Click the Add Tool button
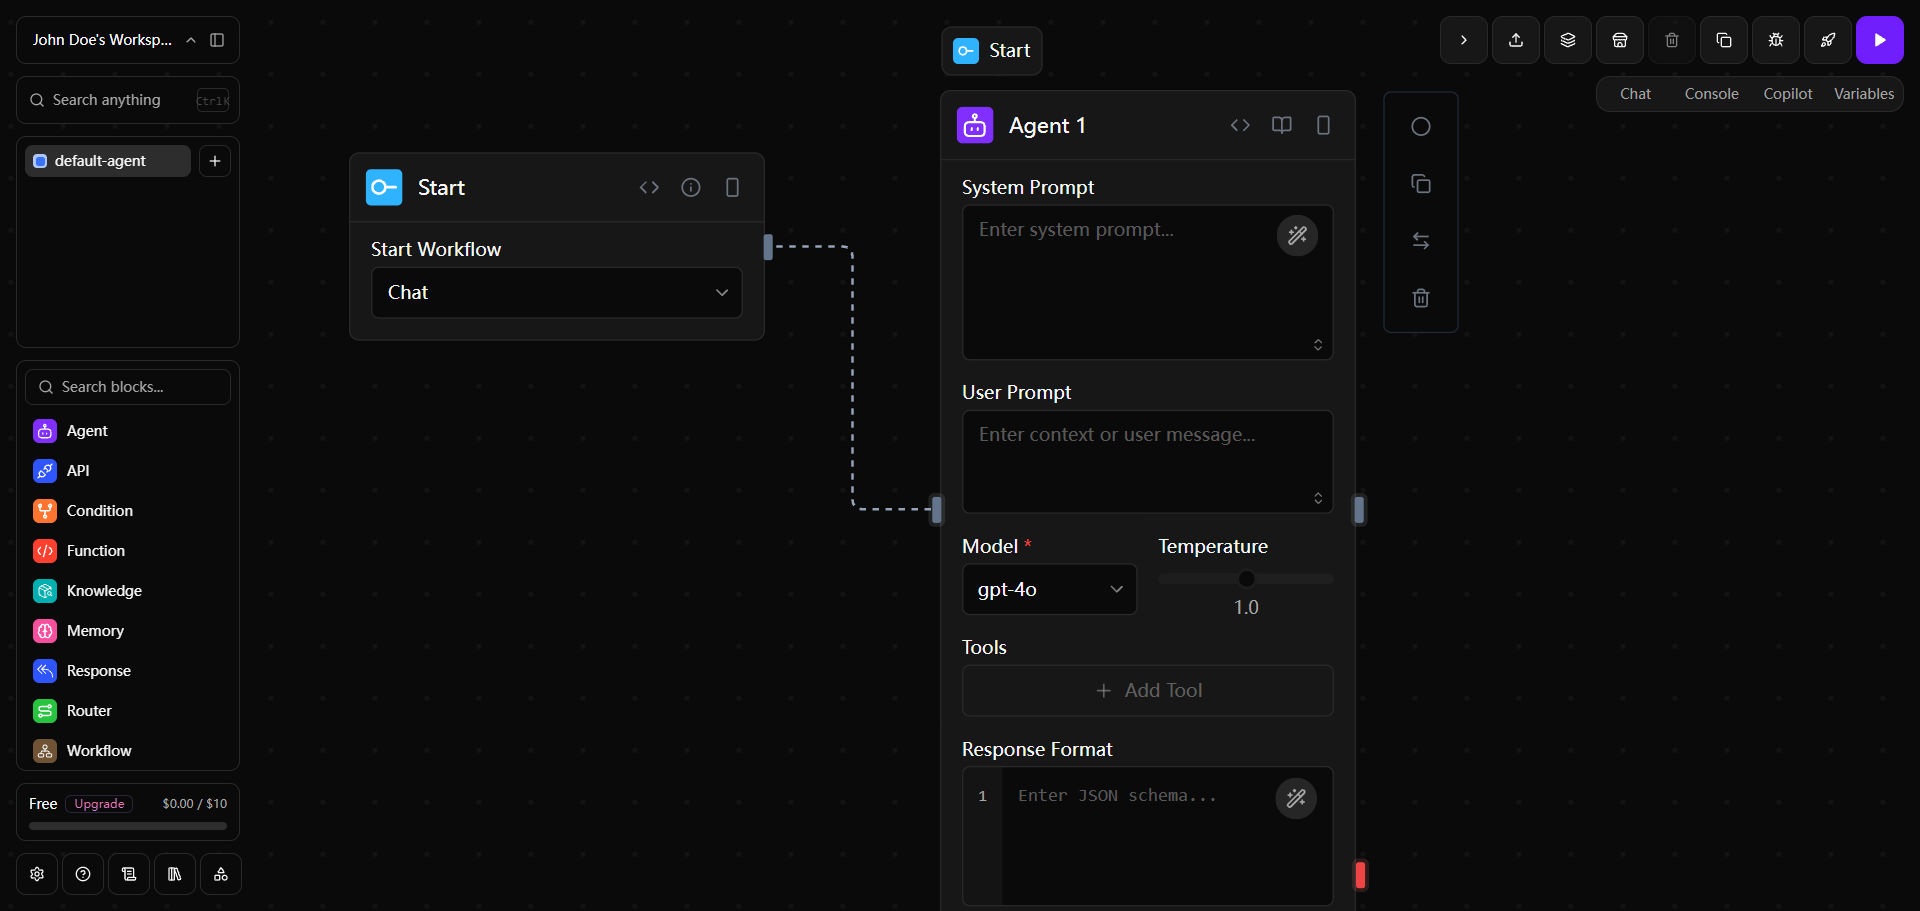Image resolution: width=1920 pixels, height=911 pixels. click(x=1147, y=691)
